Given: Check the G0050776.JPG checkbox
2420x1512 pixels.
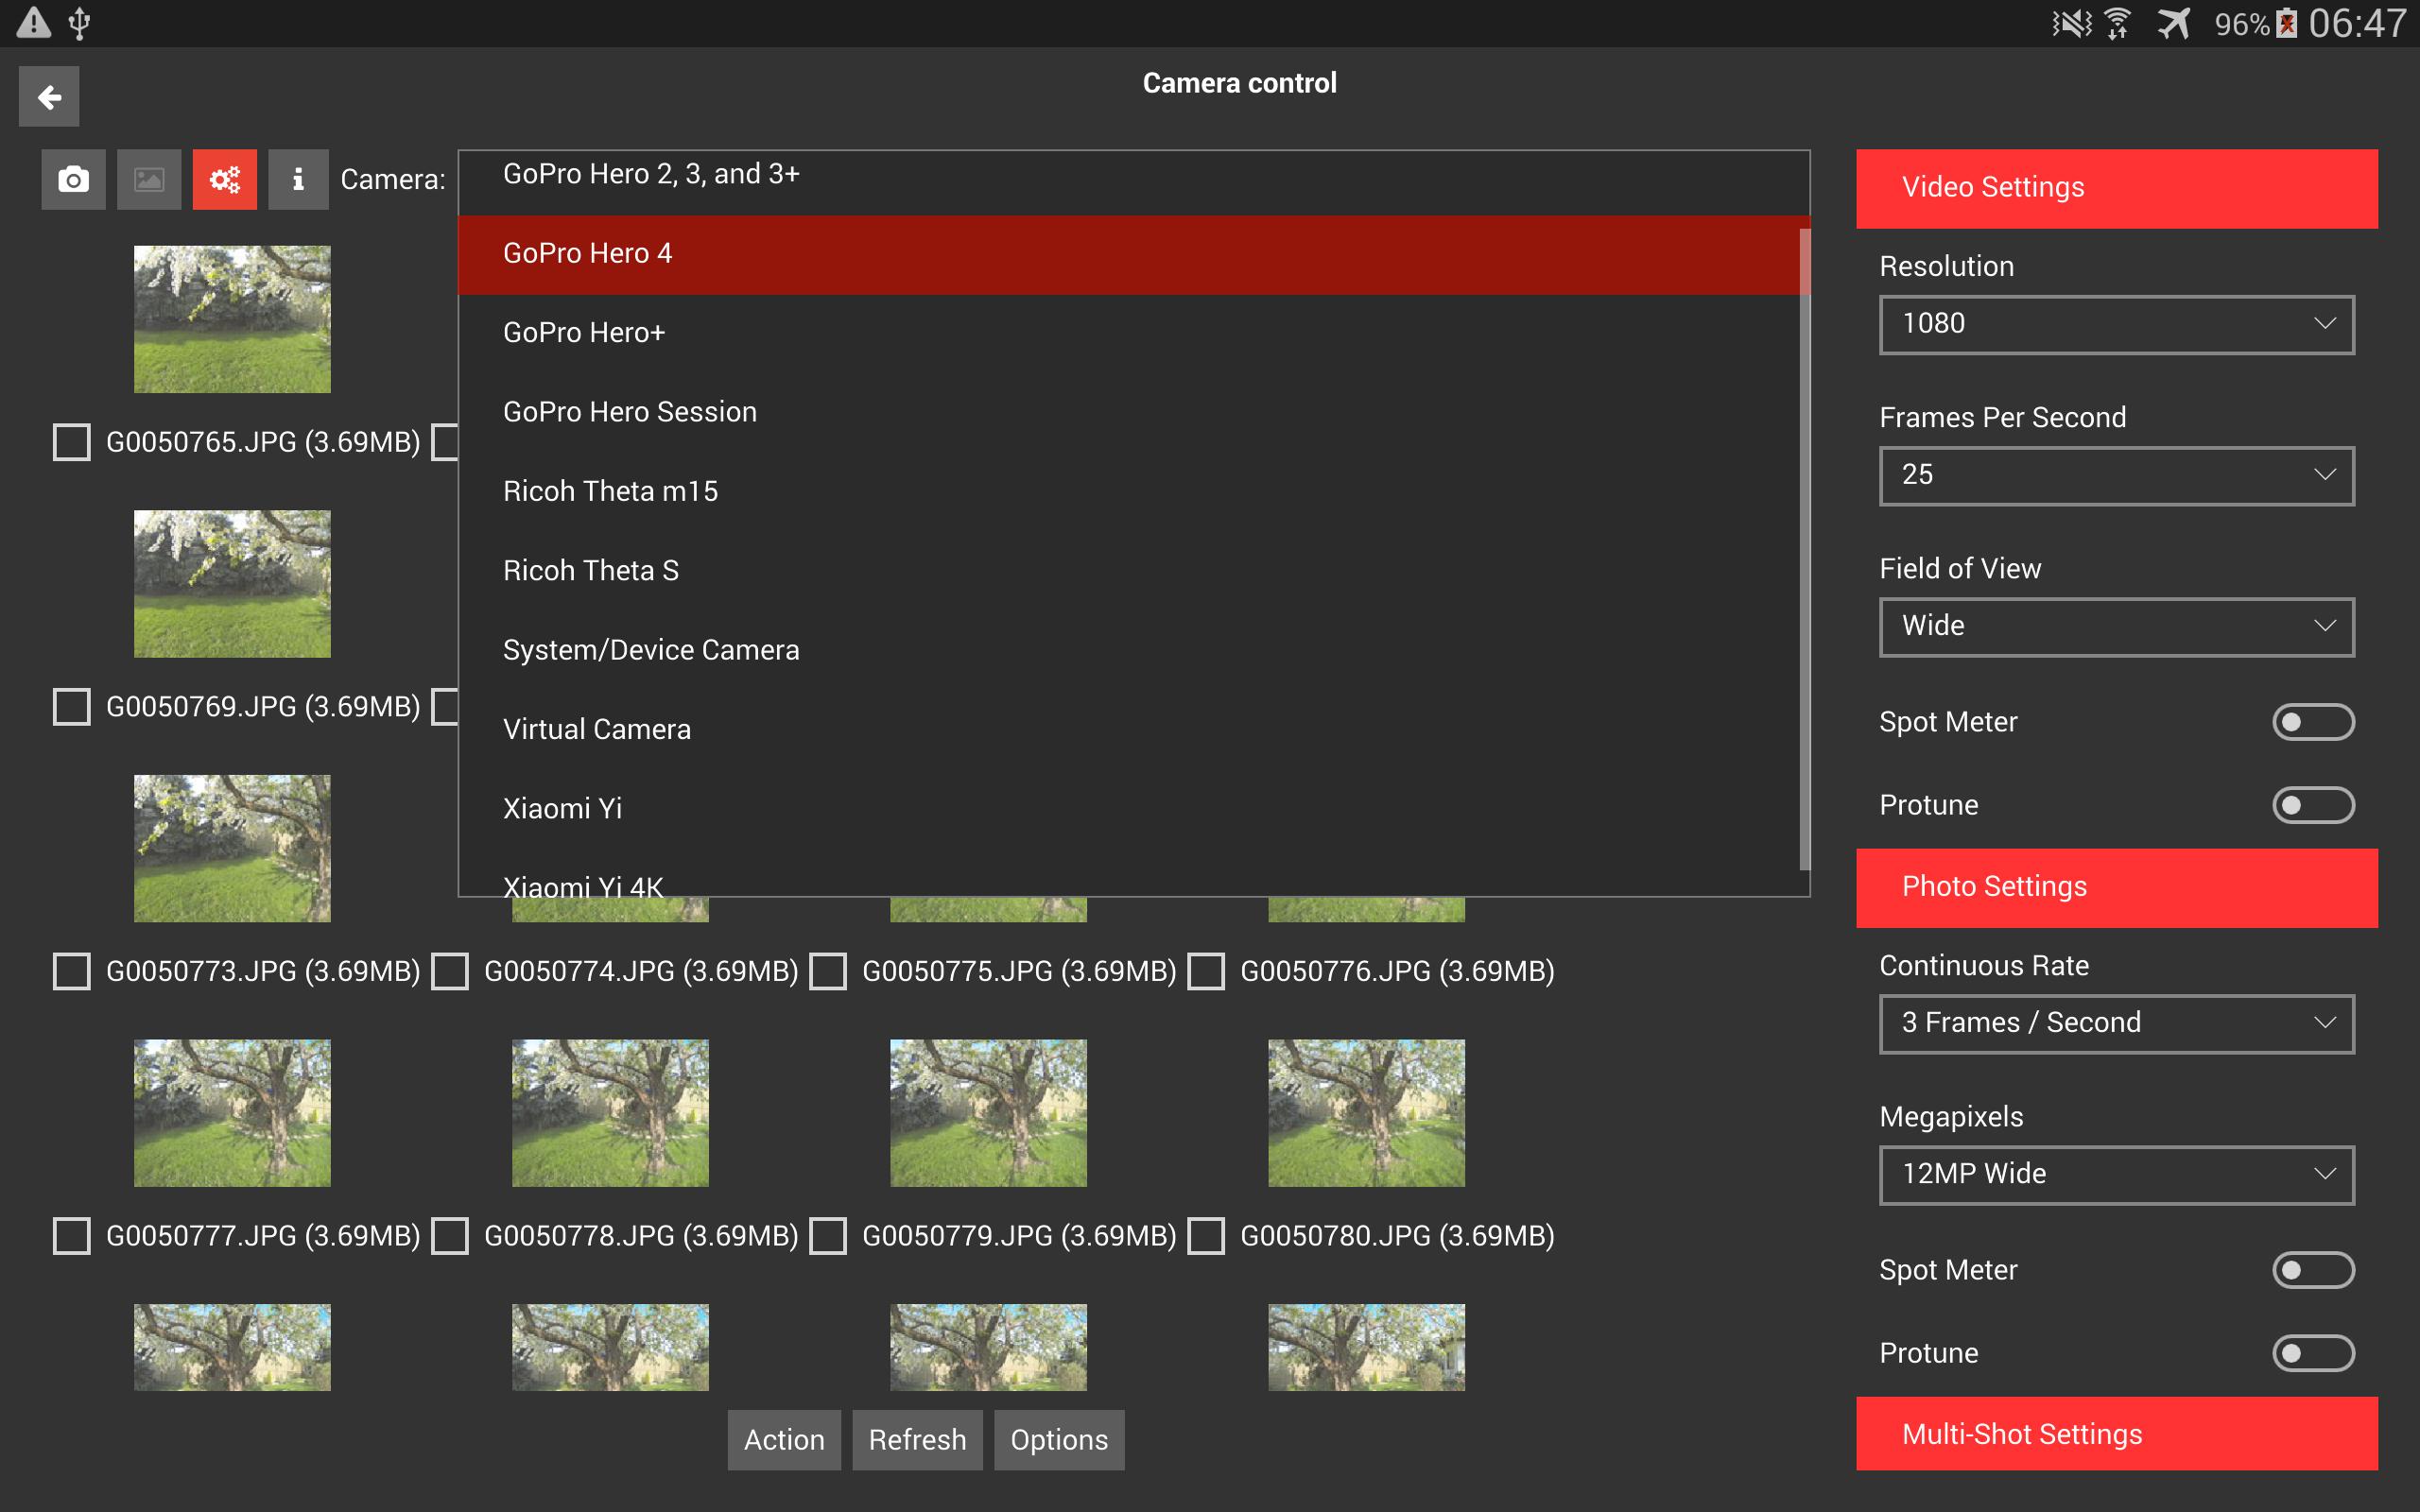Looking at the screenshot, I should tap(1206, 971).
